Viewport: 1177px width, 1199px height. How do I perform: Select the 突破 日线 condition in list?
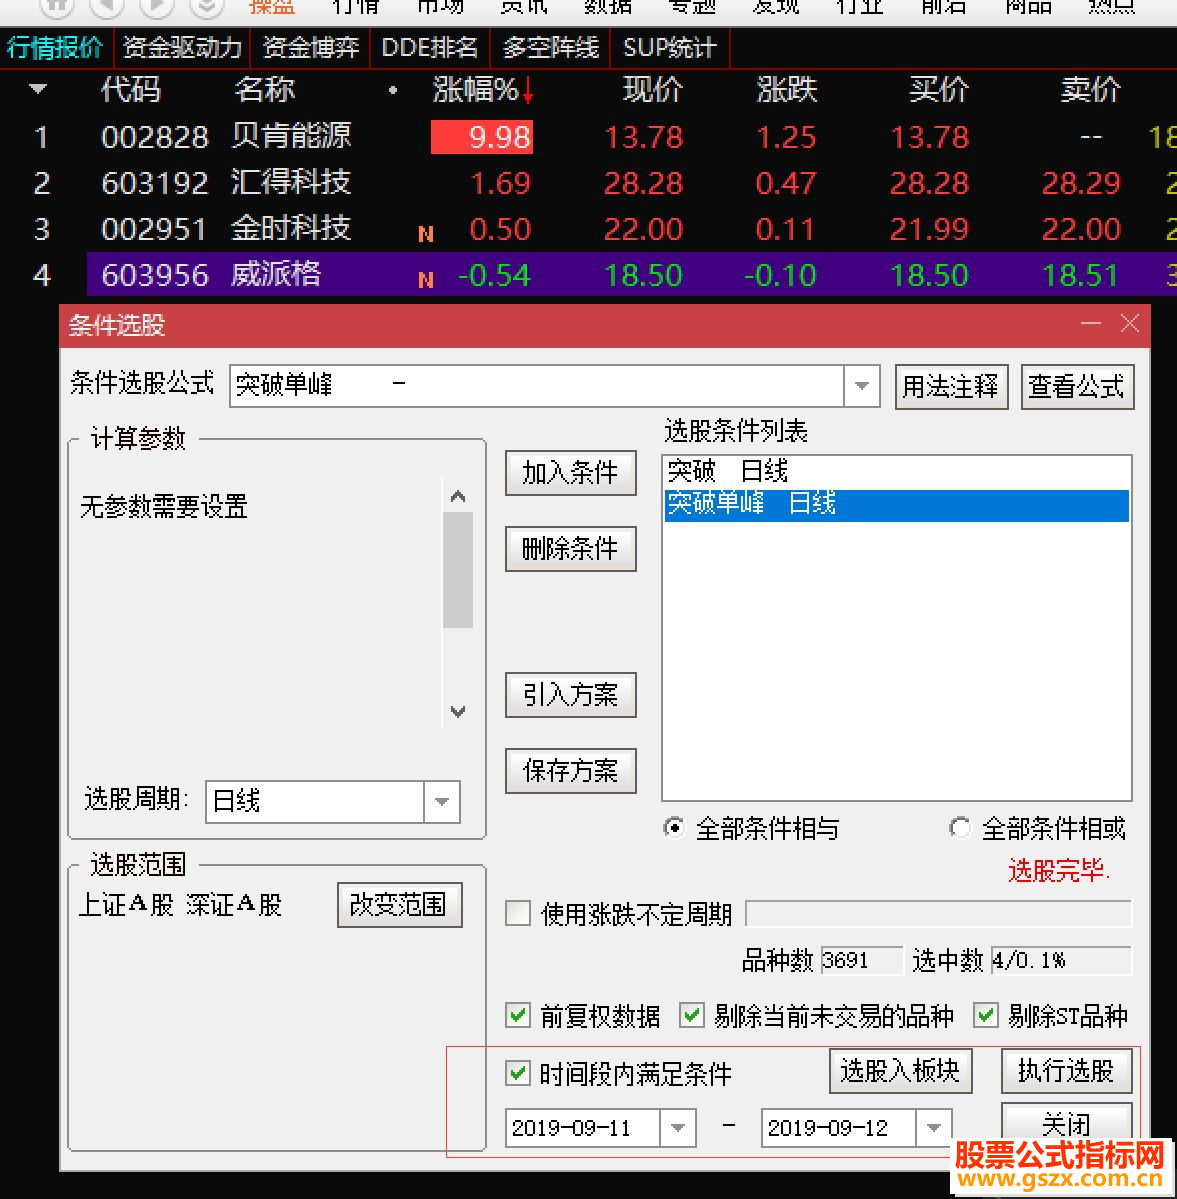(896, 472)
